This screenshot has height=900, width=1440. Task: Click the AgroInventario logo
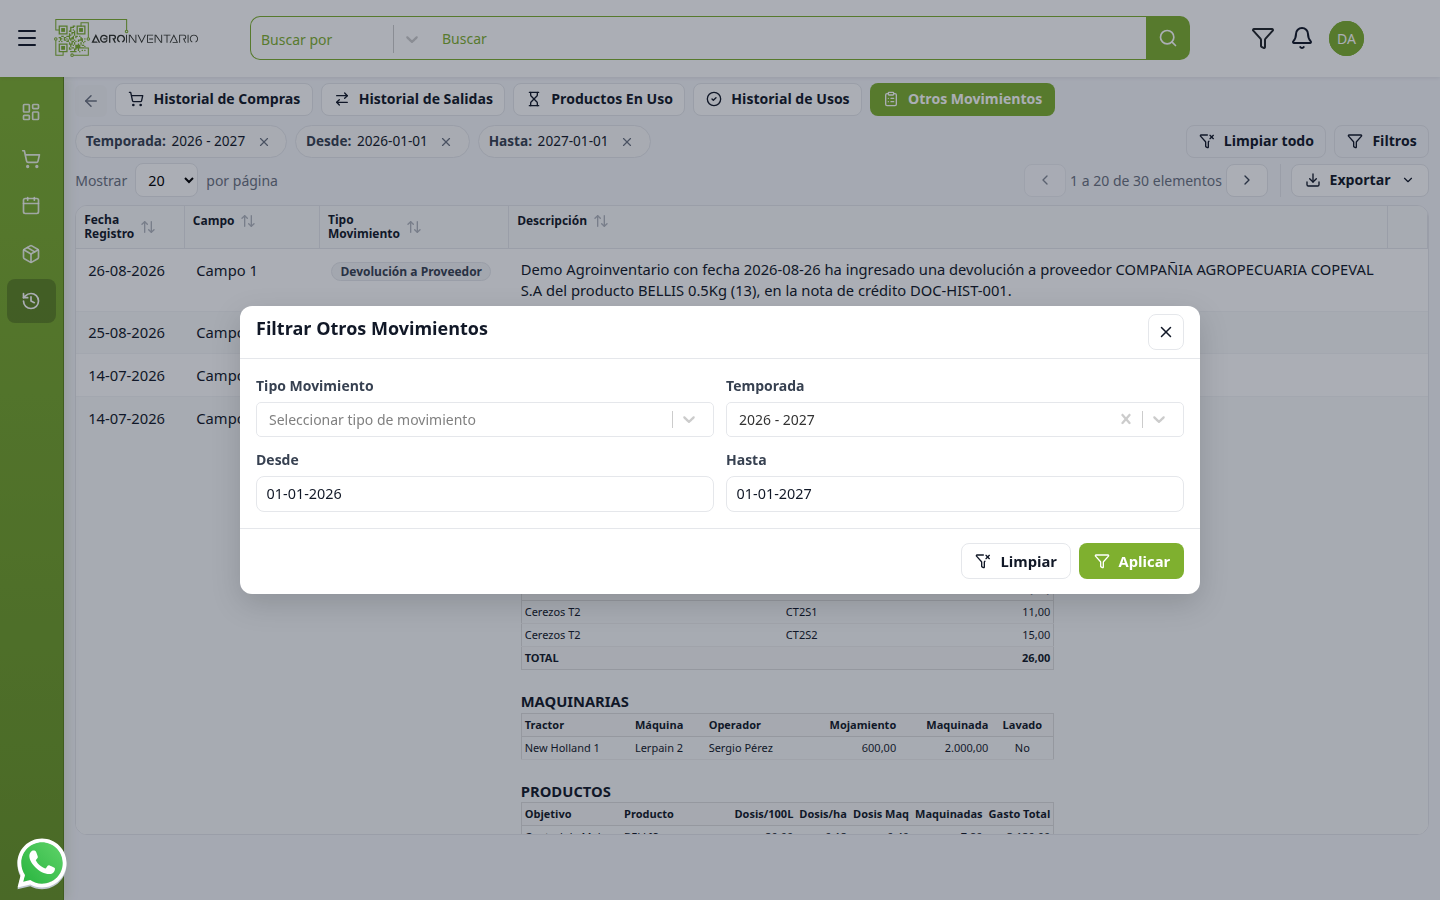point(127,38)
